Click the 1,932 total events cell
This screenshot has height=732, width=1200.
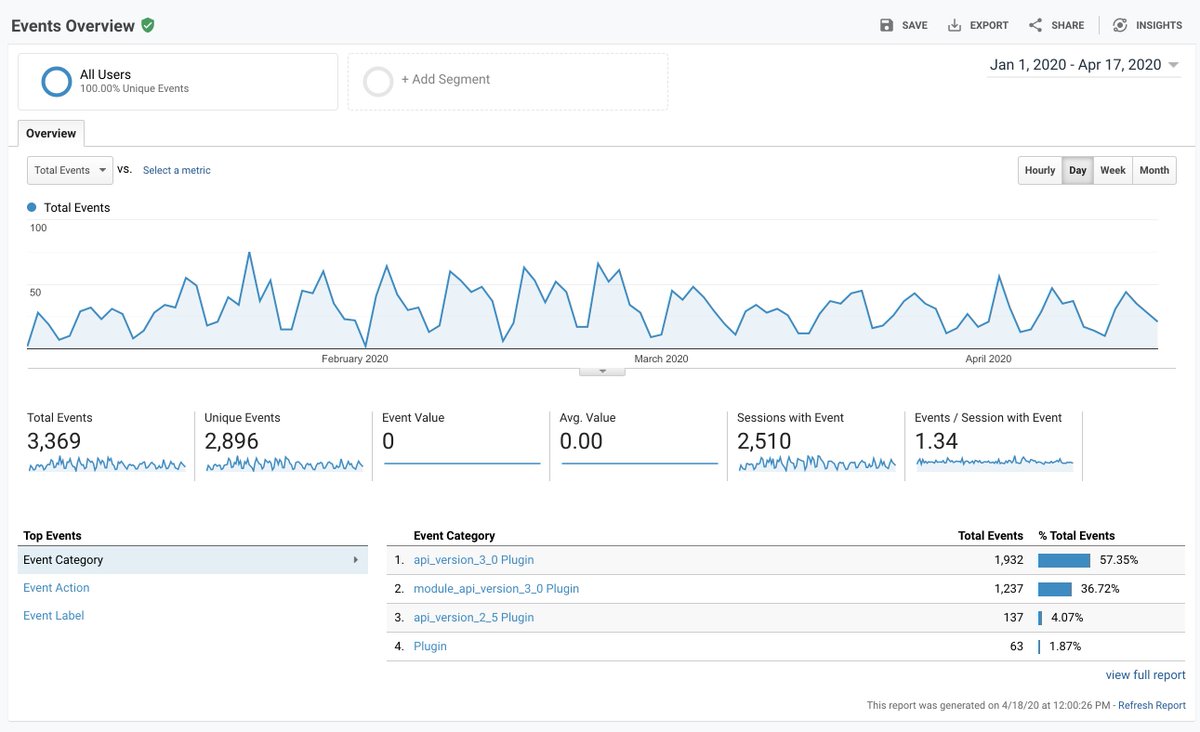[1007, 560]
